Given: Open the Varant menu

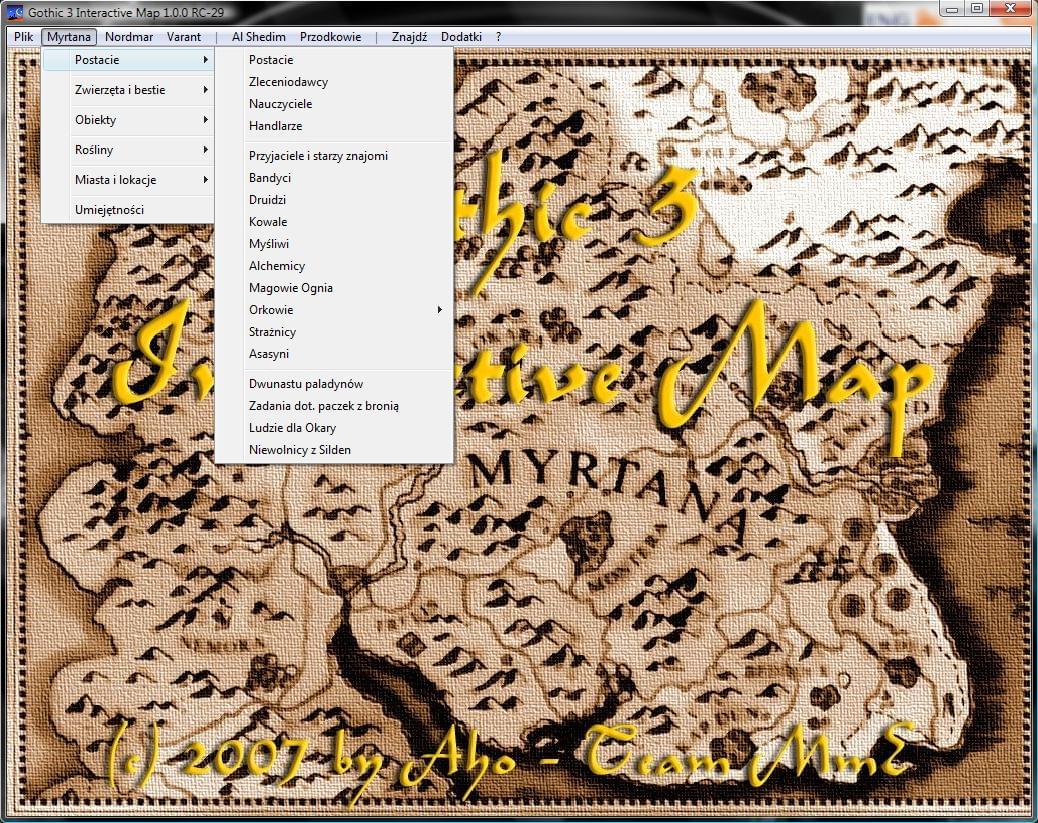Looking at the screenshot, I should 183,37.
